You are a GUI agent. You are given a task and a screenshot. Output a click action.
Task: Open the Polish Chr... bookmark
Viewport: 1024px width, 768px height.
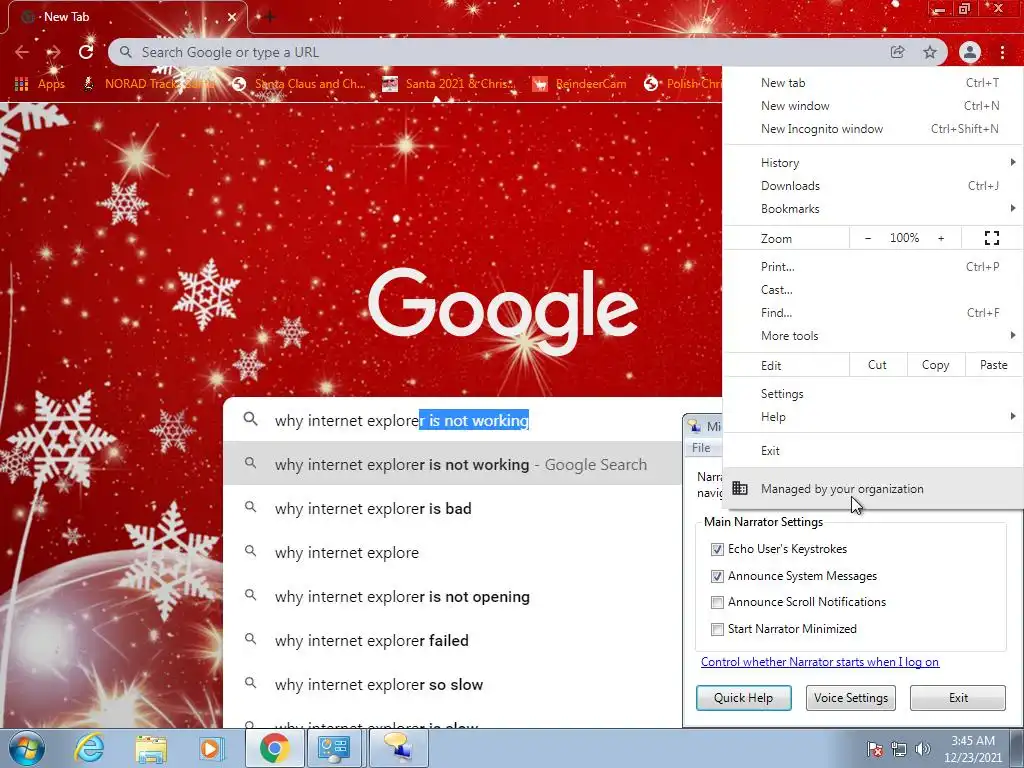tap(682, 84)
